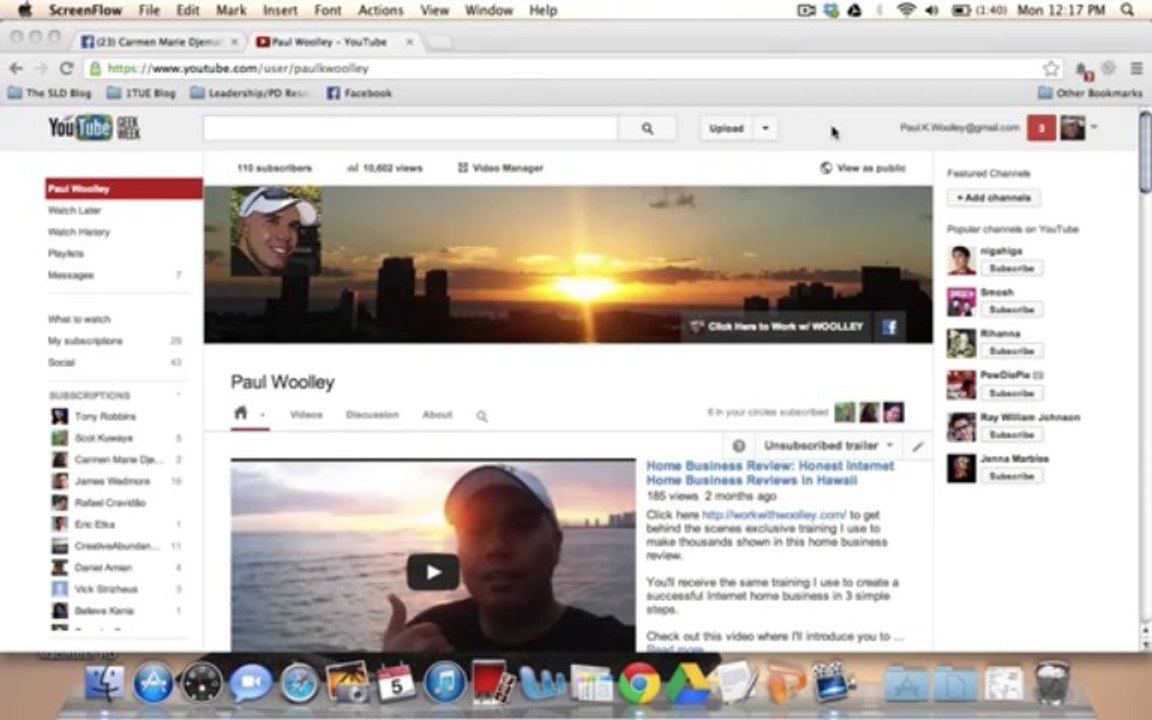Click the Facebook icon on channel banner
This screenshot has height=720, width=1152.
pyautogui.click(x=889, y=327)
